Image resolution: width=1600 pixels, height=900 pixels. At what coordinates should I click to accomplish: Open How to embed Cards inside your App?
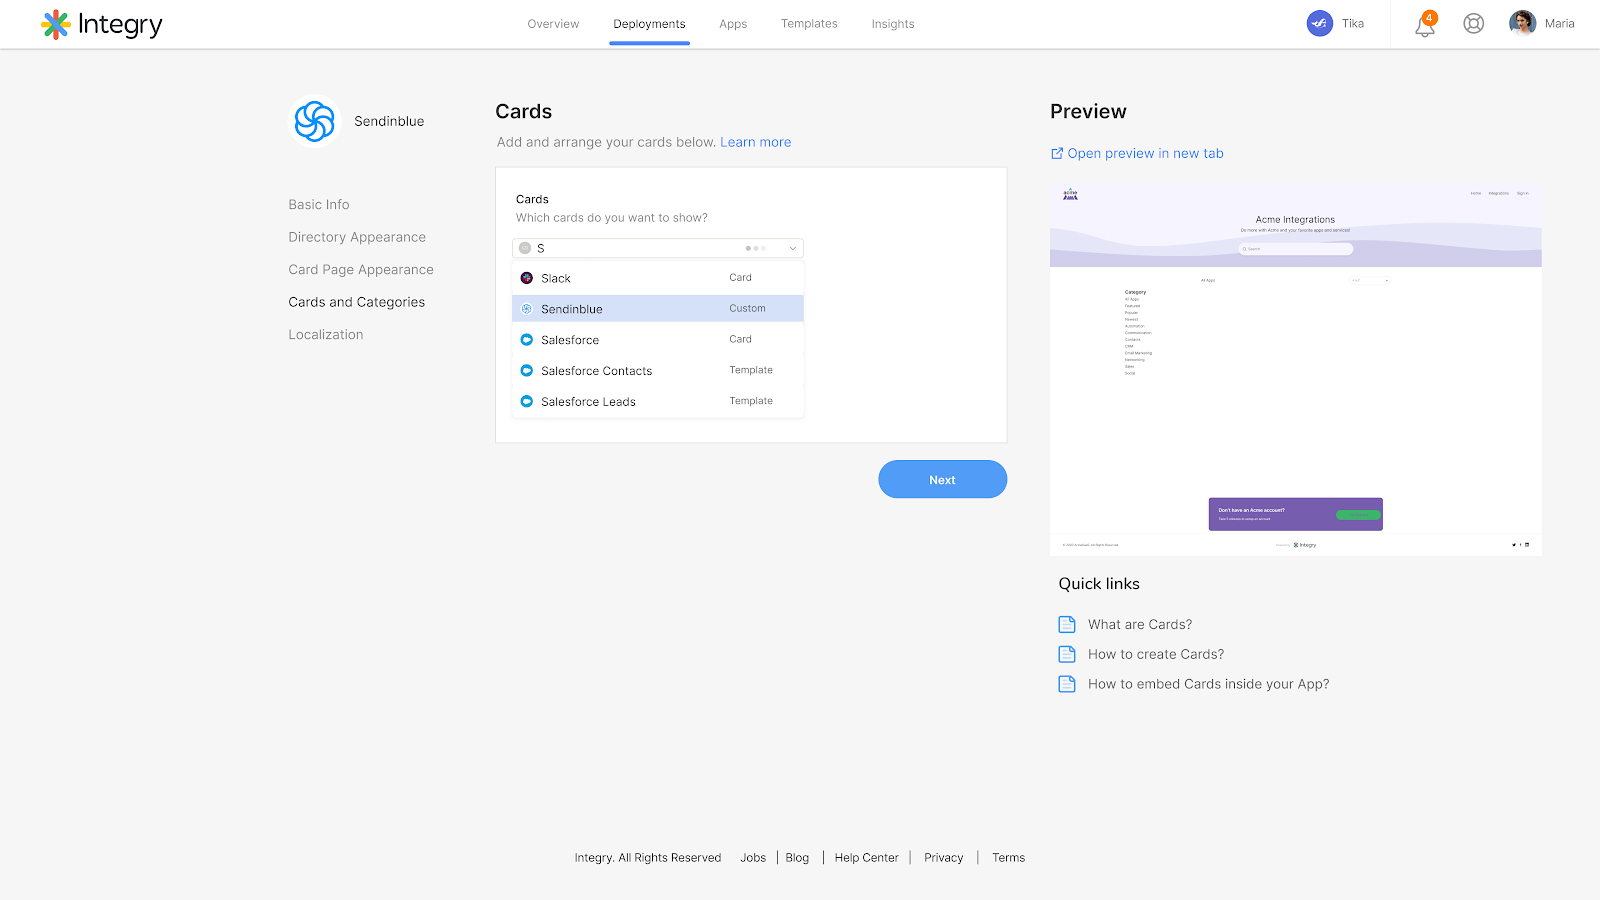coord(1209,684)
